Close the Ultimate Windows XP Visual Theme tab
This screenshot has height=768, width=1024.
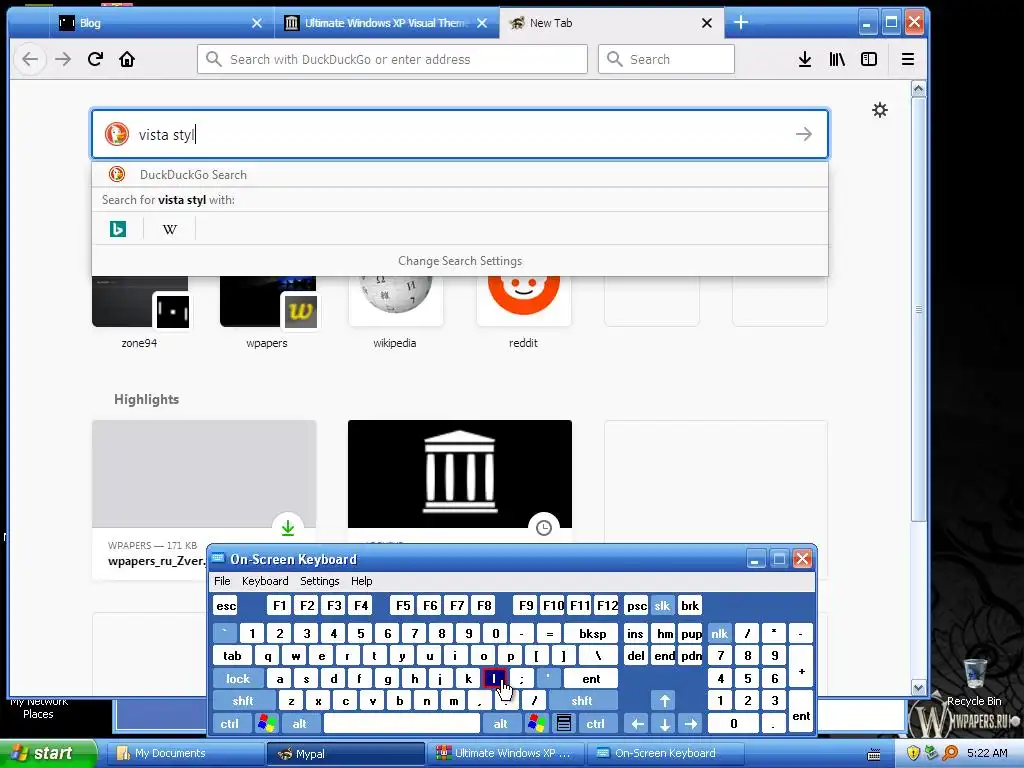[x=482, y=23]
